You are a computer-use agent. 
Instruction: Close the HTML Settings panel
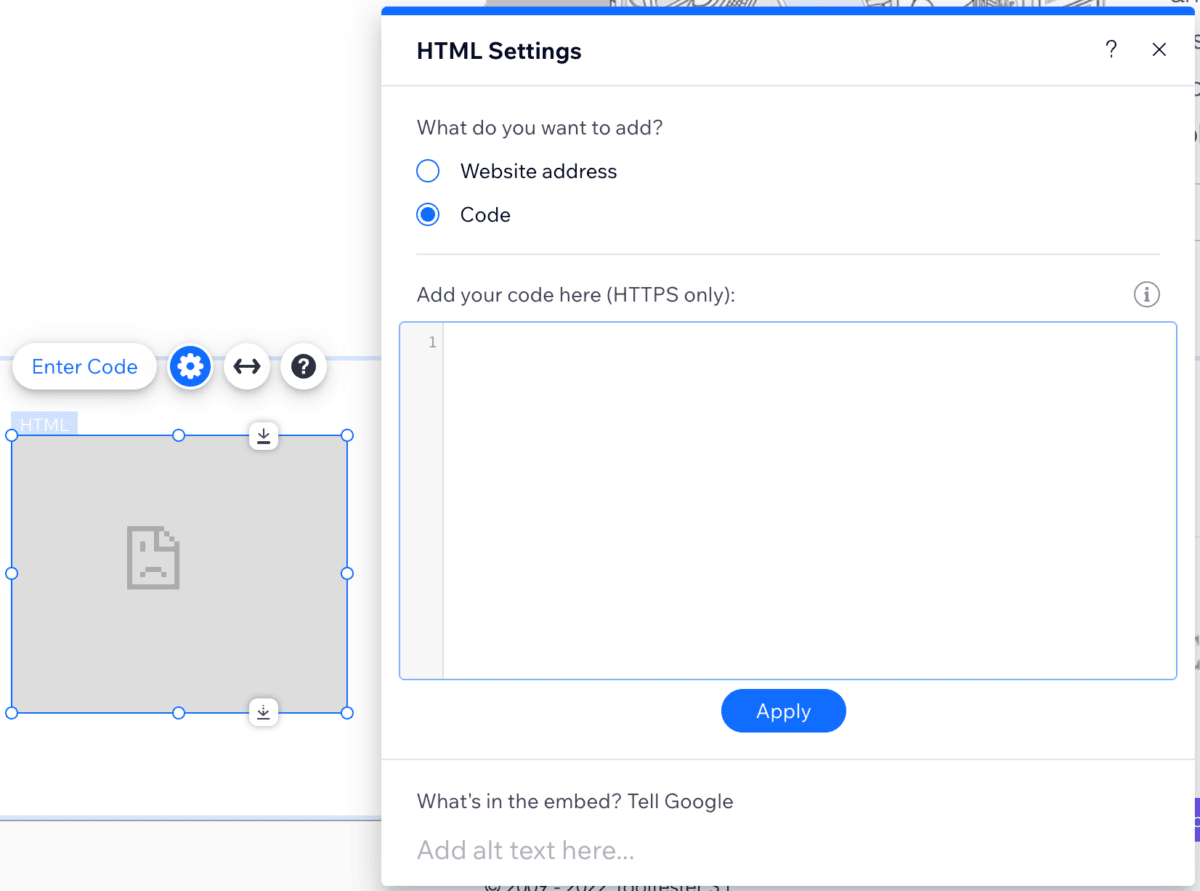pyautogui.click(x=1159, y=50)
